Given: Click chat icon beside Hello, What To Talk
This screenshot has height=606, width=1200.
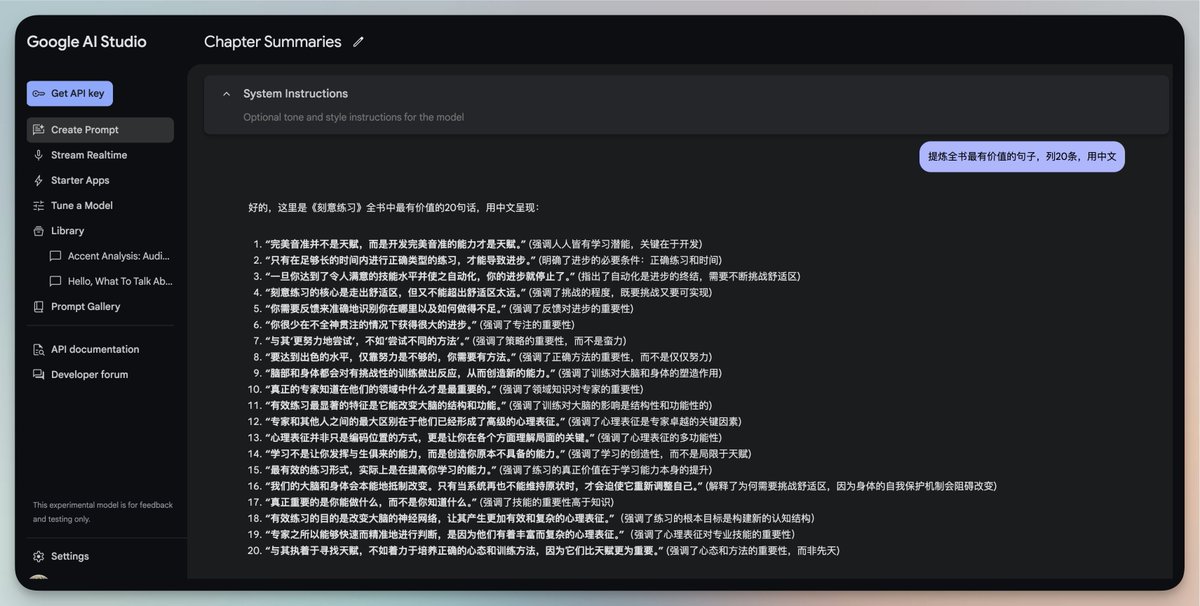Looking at the screenshot, I should [56, 281].
